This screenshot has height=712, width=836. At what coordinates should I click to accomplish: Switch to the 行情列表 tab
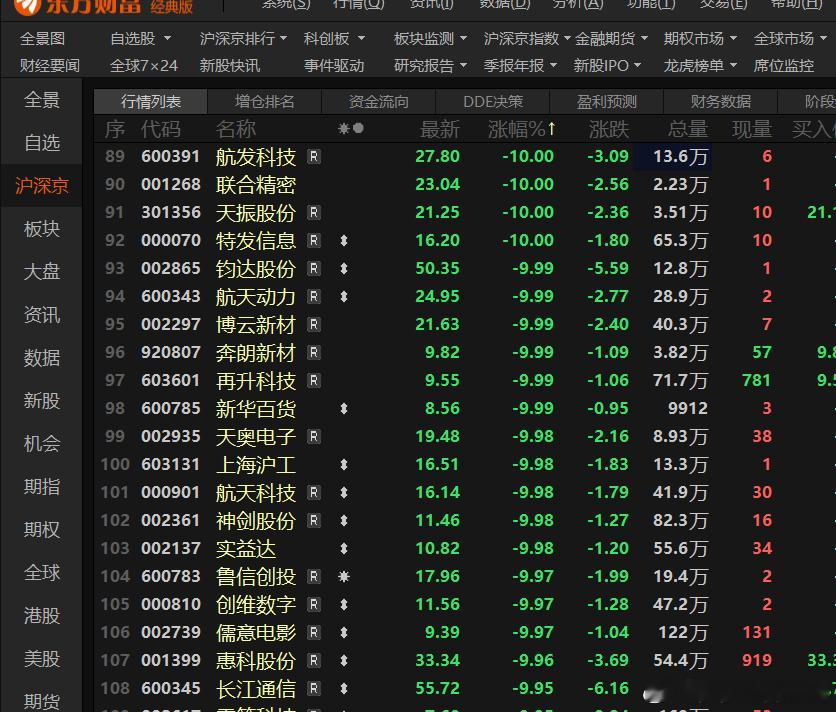(151, 101)
